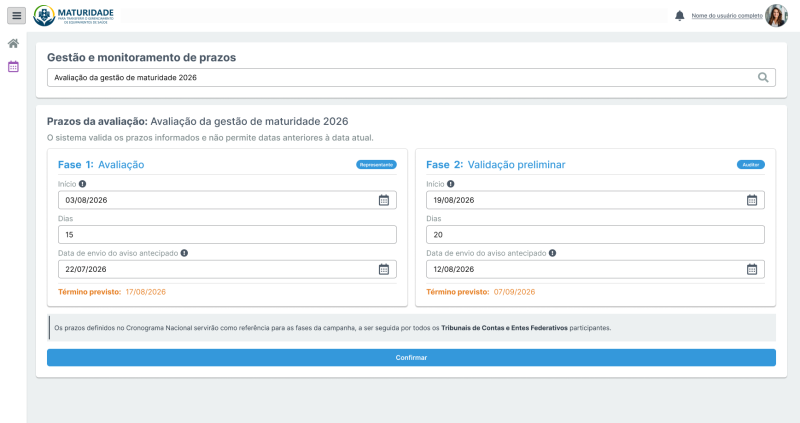This screenshot has width=800, height=423.
Task: Open calendar for Fase 2 aviso antecipado
Action: (752, 269)
